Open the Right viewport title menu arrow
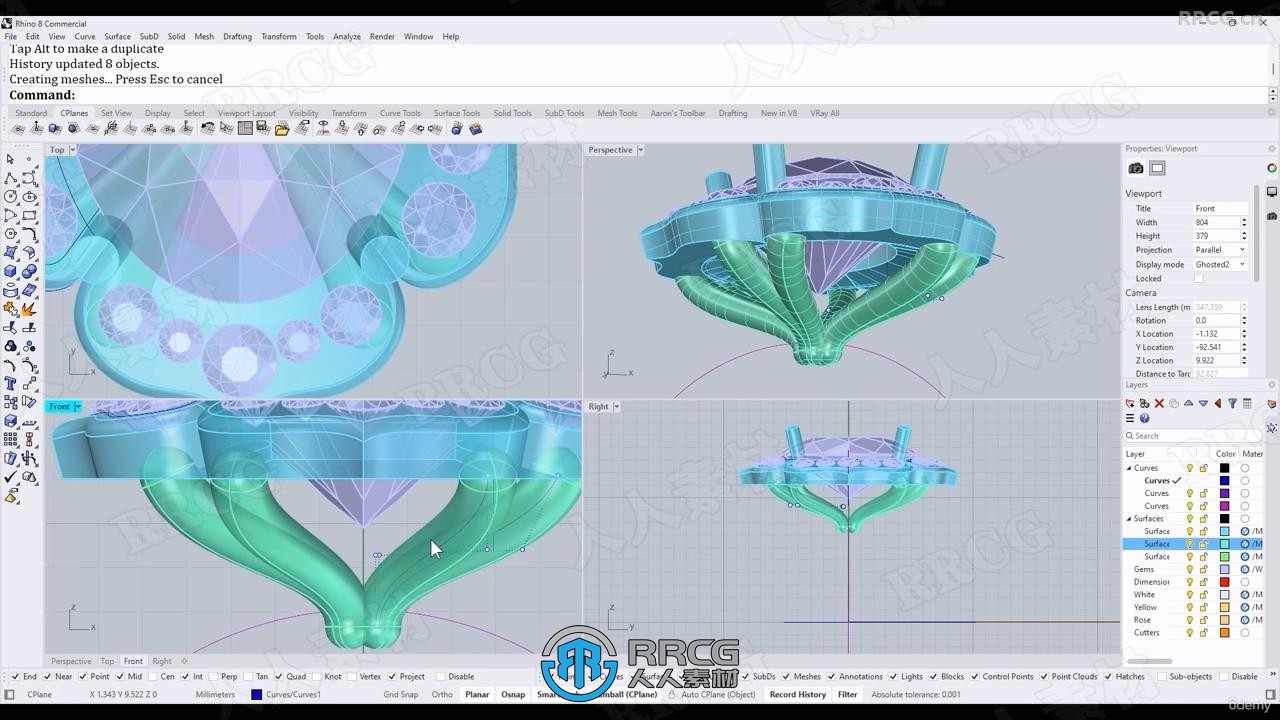The height and width of the screenshot is (720, 1280). tap(617, 406)
